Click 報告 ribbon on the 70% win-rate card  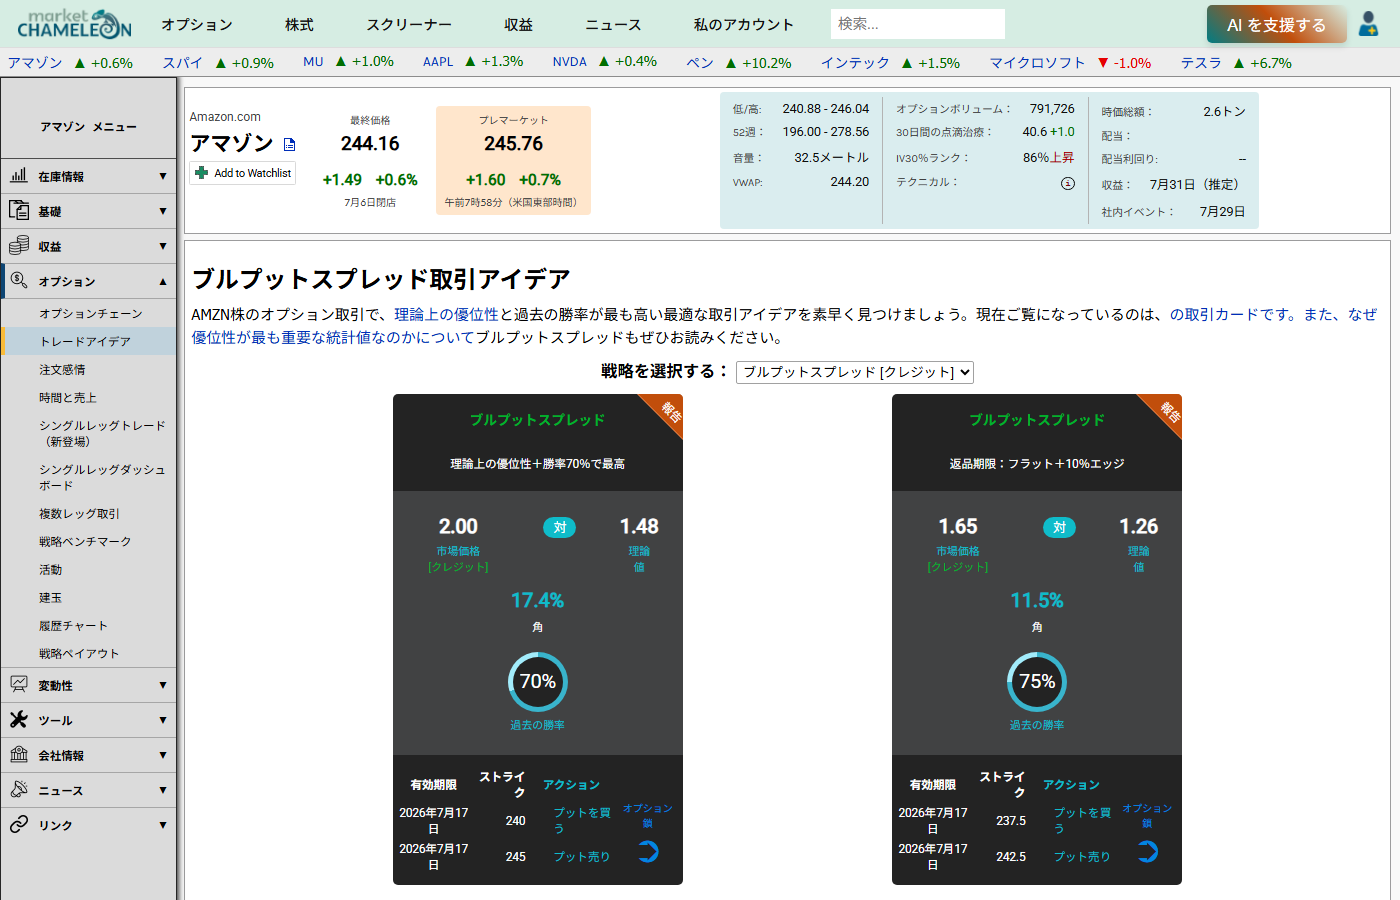coord(670,411)
